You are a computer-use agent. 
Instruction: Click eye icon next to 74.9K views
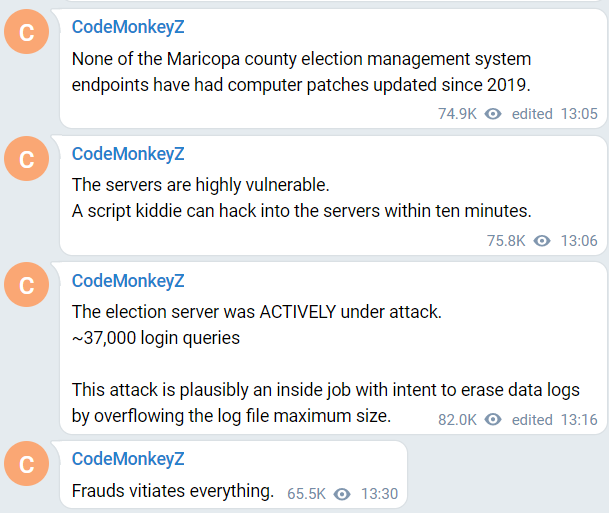[x=493, y=114]
